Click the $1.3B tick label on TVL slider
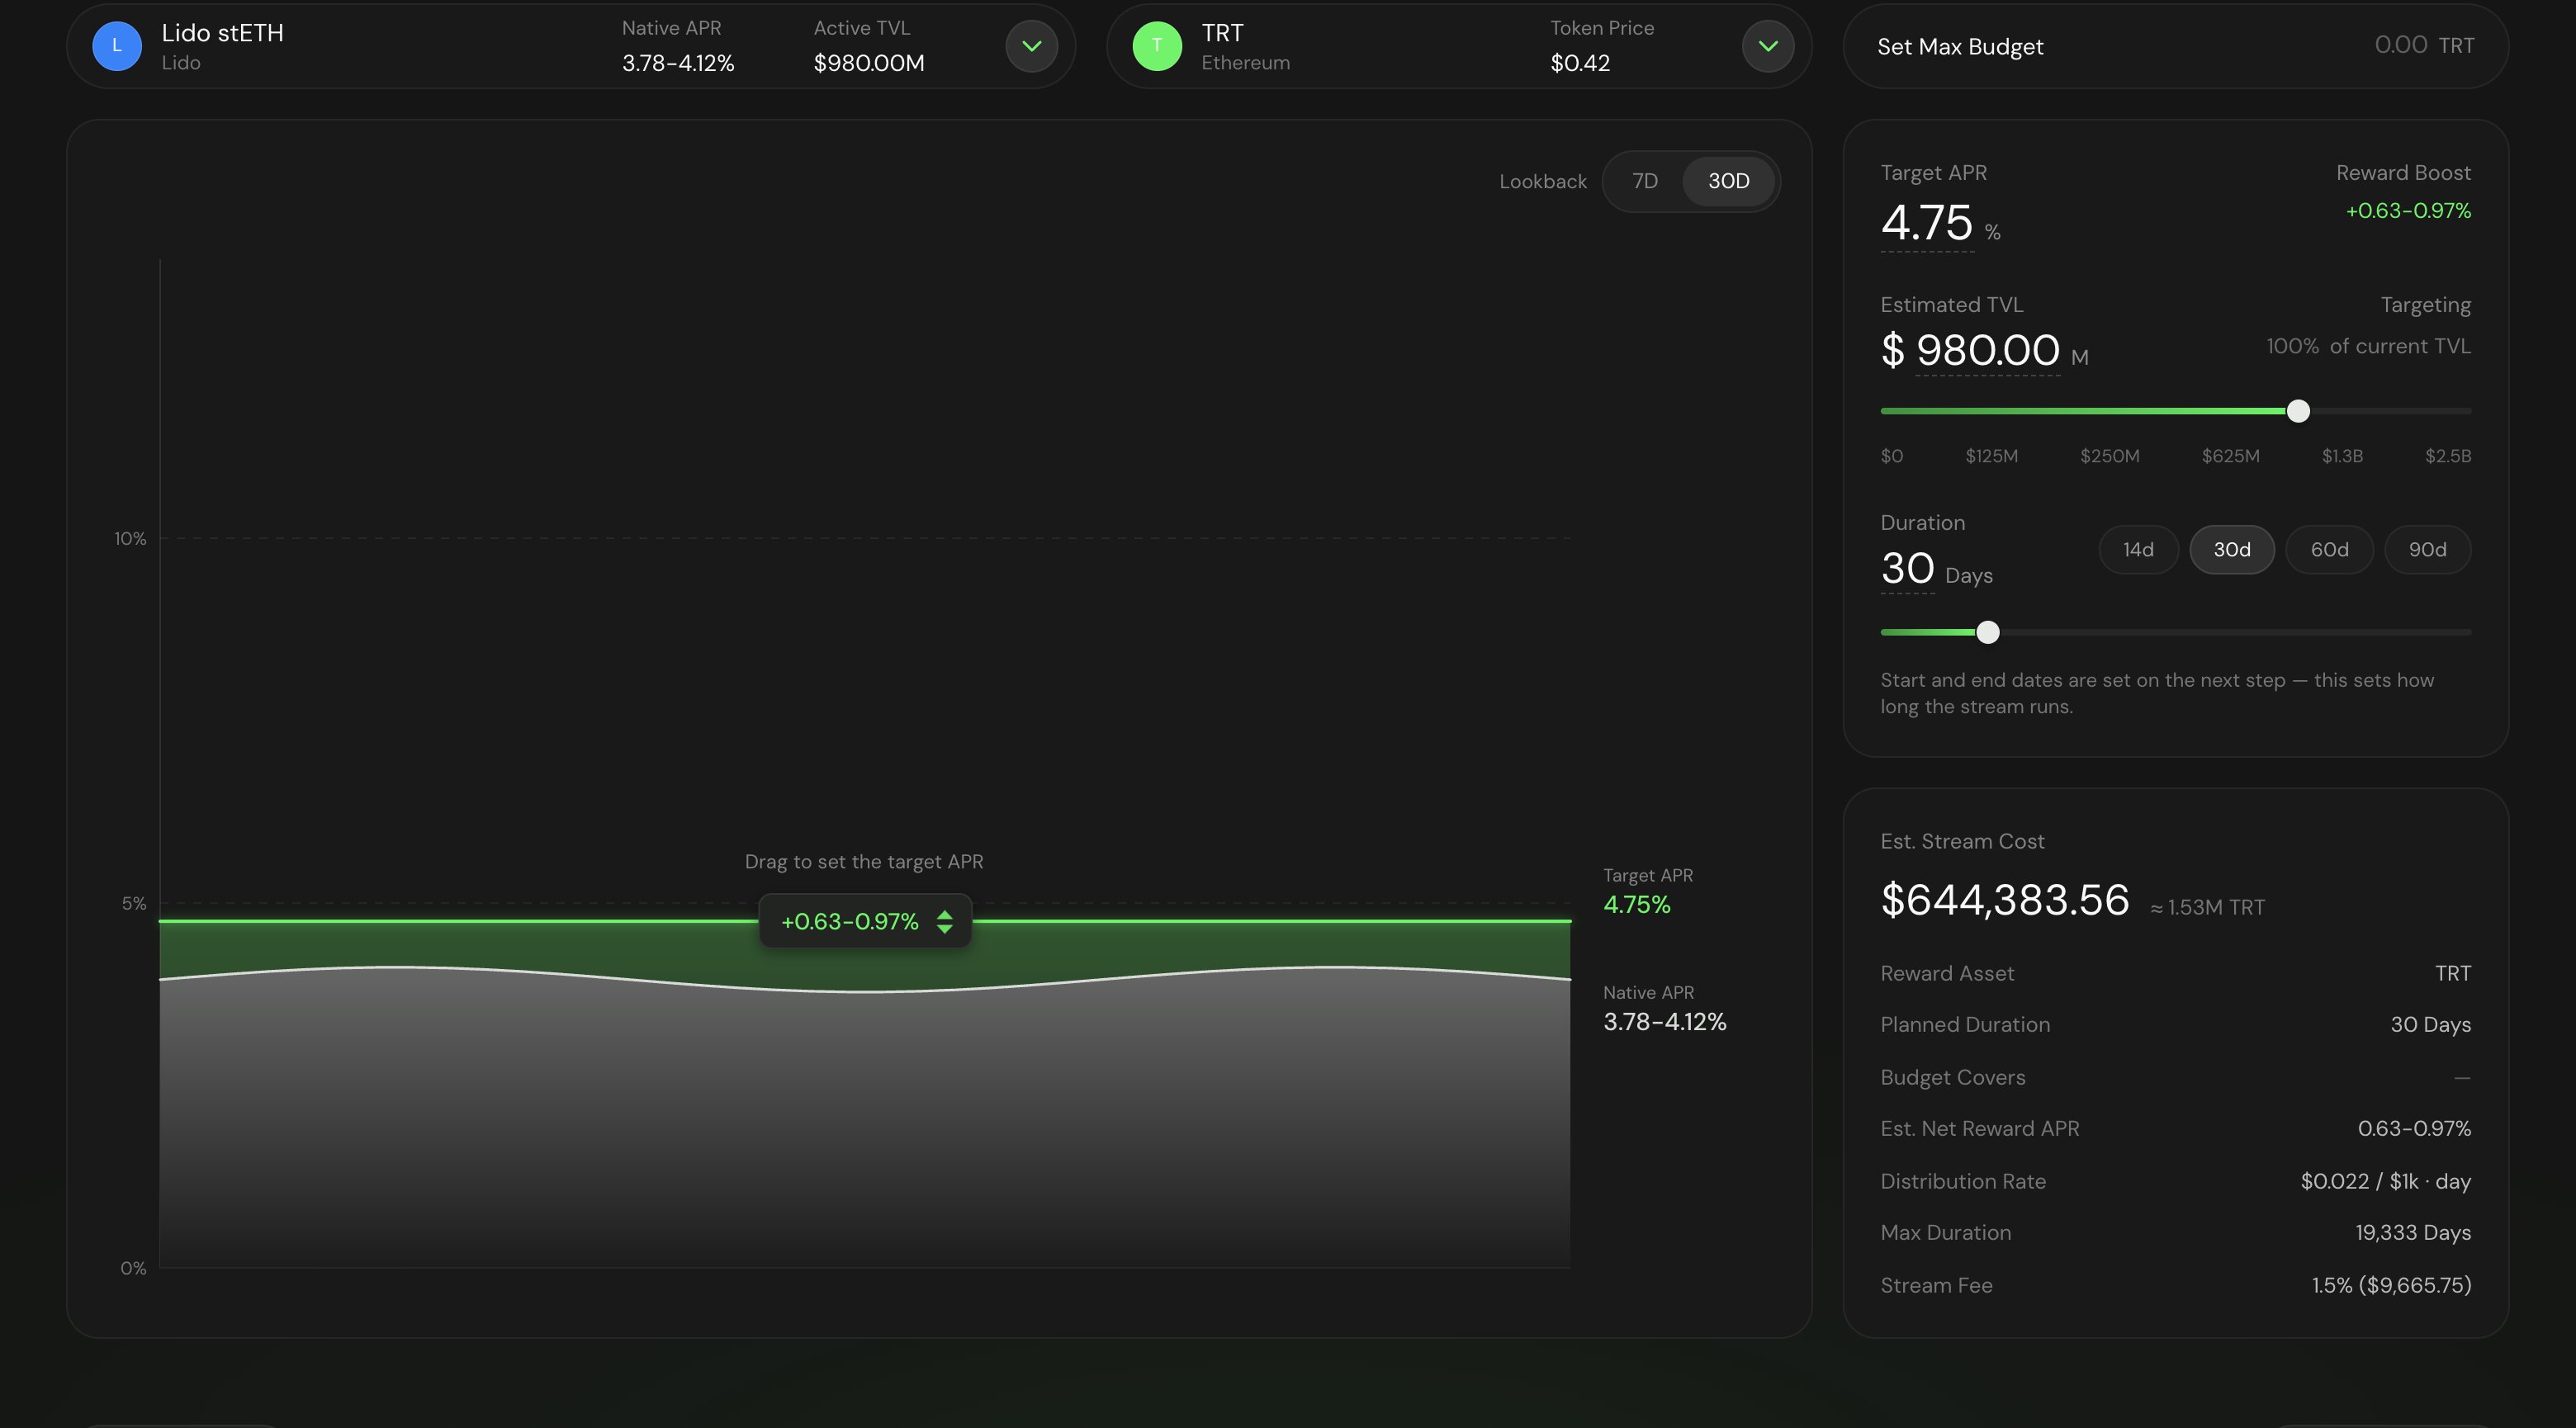The height and width of the screenshot is (1428, 2576). tap(2342, 456)
